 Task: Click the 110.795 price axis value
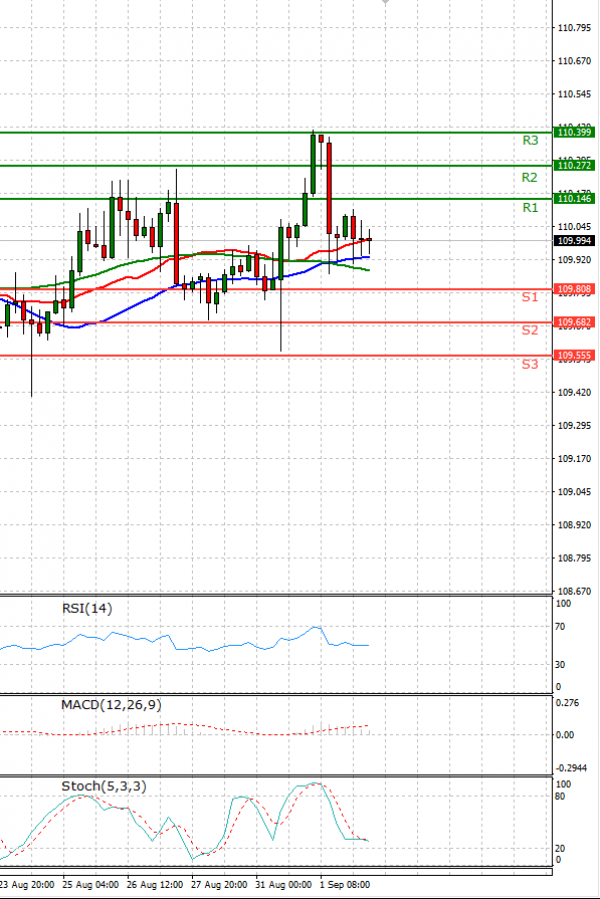click(574, 28)
